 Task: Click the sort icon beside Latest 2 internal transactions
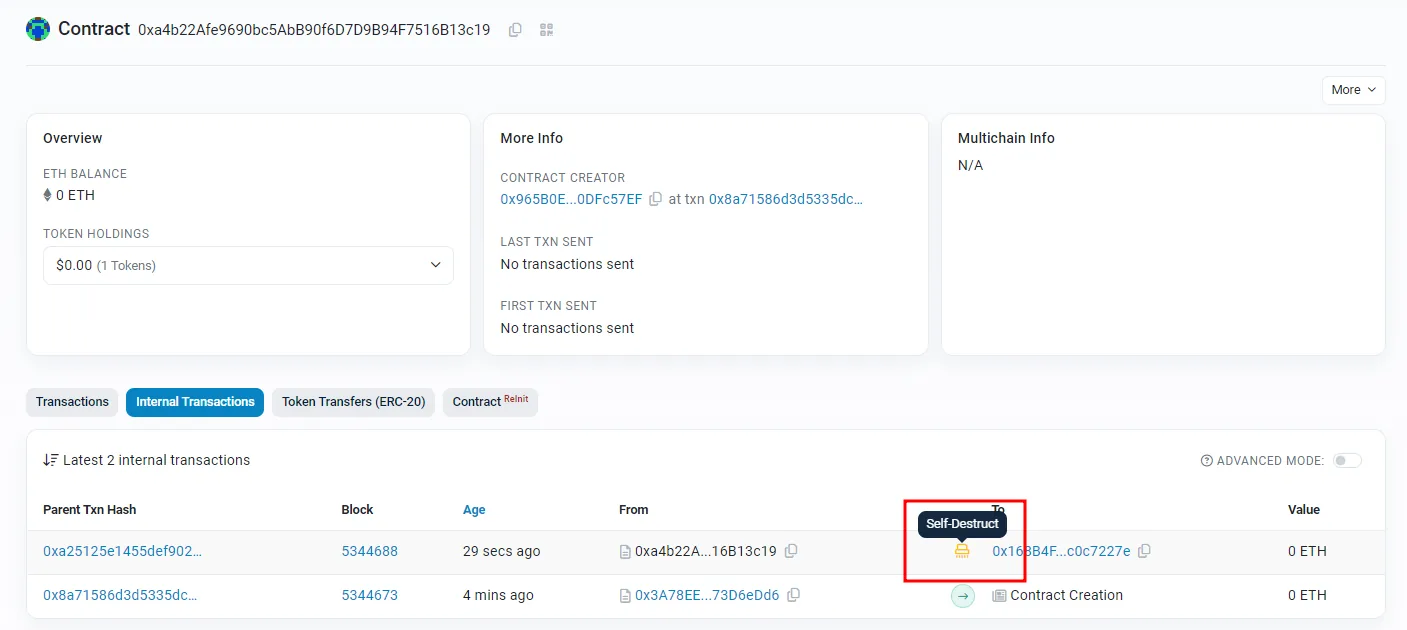click(x=50, y=460)
